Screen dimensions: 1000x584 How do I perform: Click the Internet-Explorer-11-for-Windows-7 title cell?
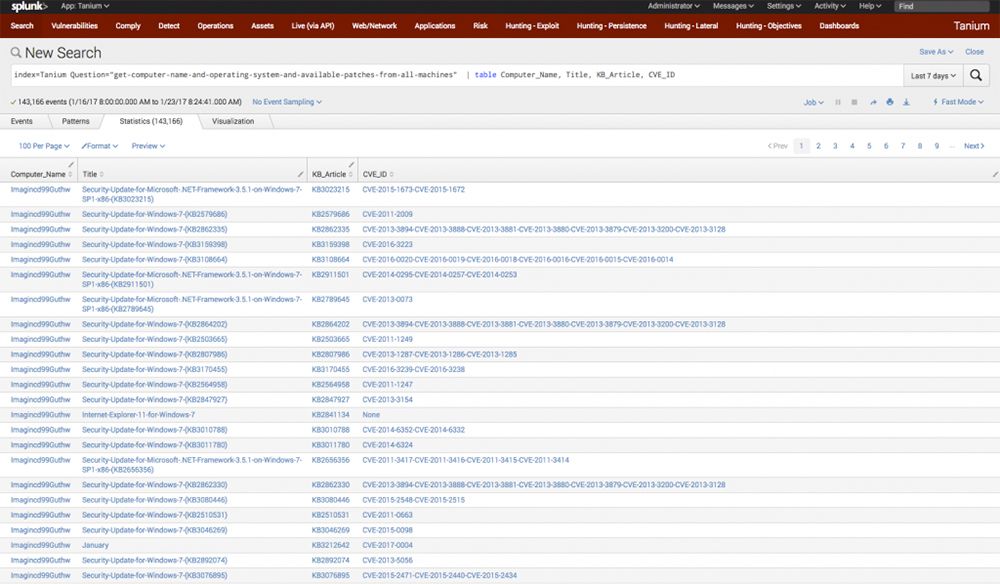(x=138, y=414)
